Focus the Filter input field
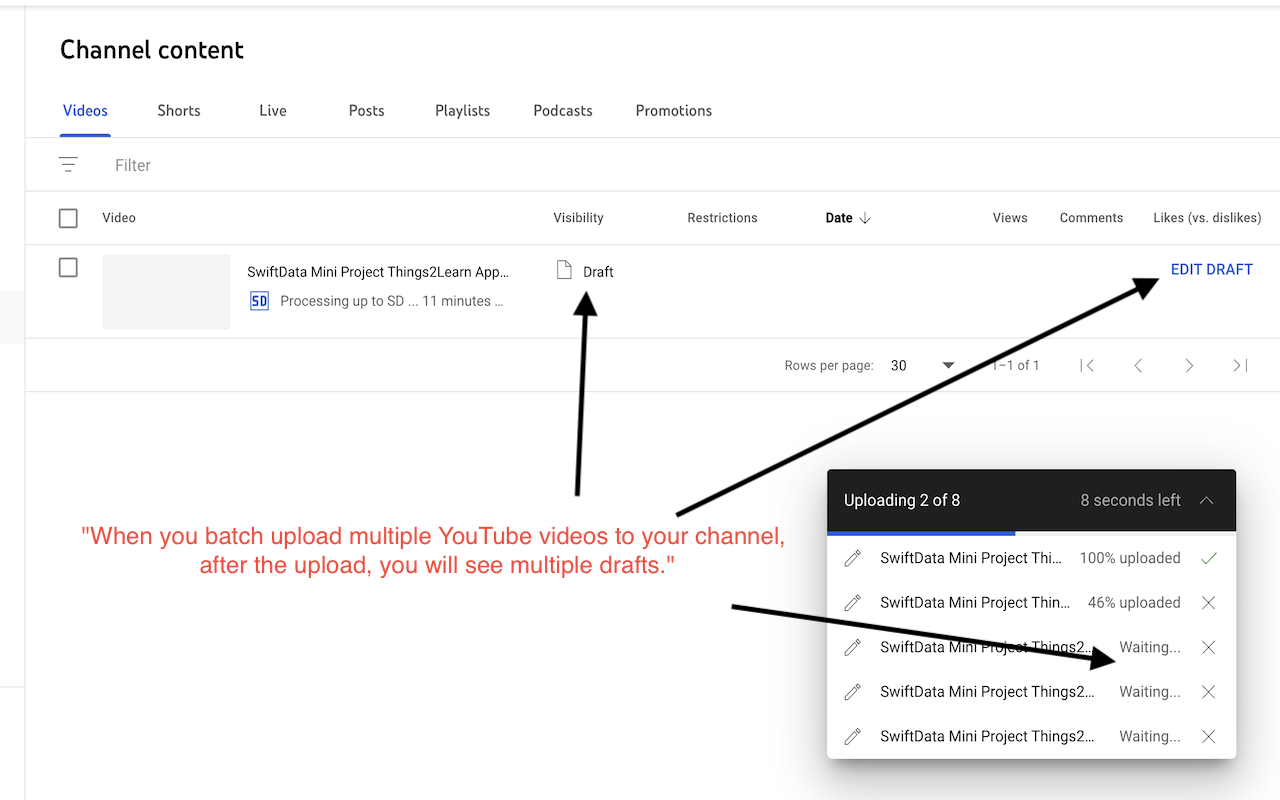This screenshot has width=1280, height=800. pyautogui.click(x=133, y=165)
